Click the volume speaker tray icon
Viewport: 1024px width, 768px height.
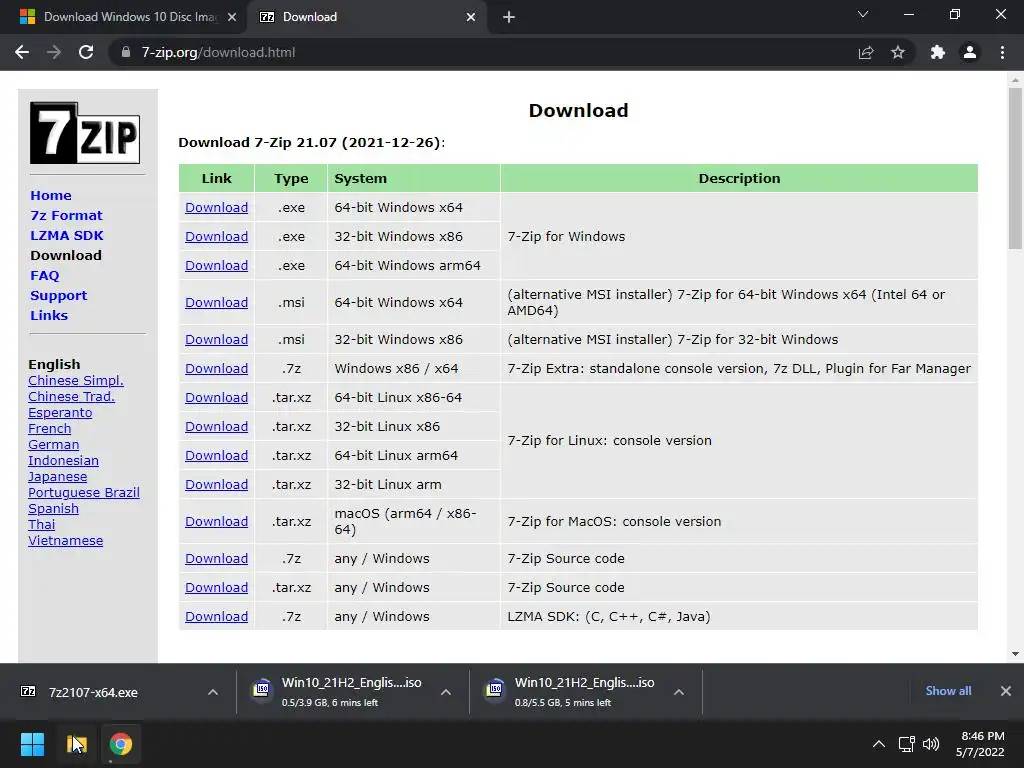coord(931,744)
